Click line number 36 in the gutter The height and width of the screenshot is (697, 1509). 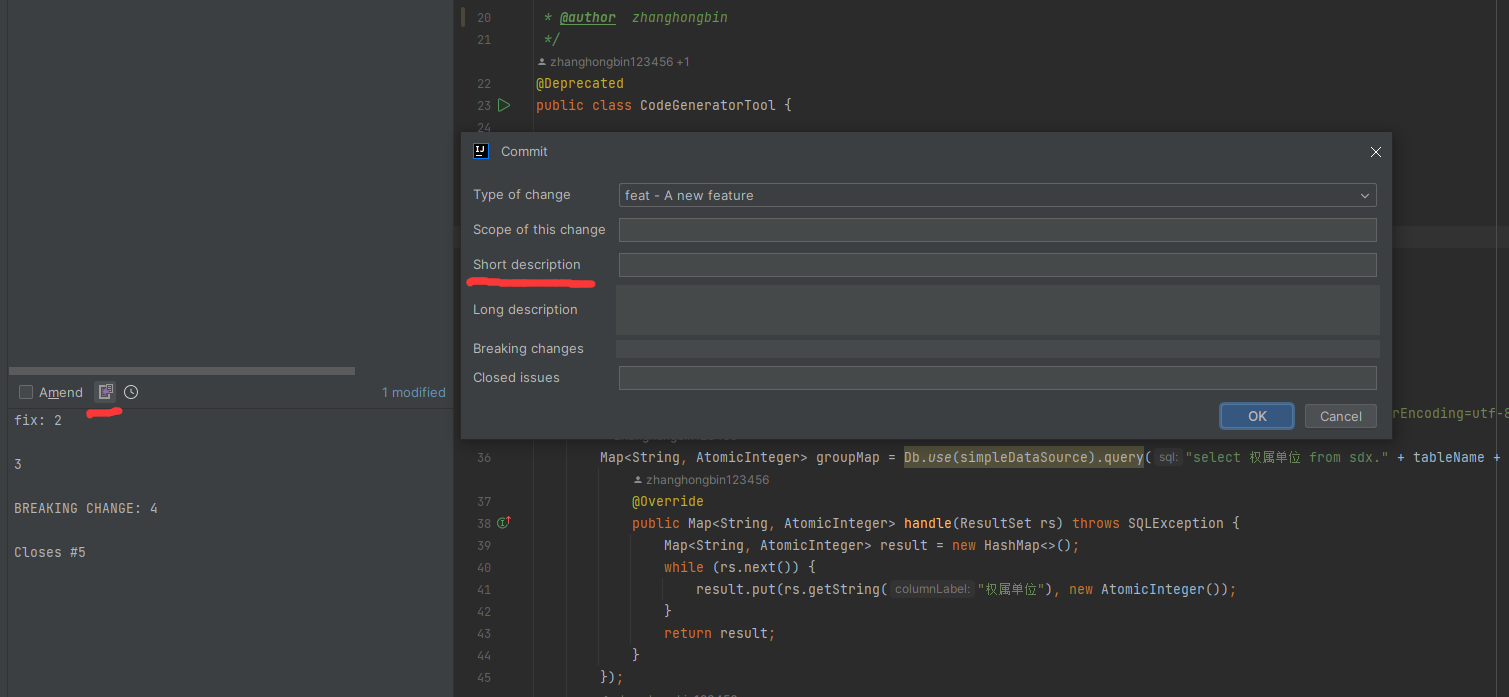click(483, 457)
